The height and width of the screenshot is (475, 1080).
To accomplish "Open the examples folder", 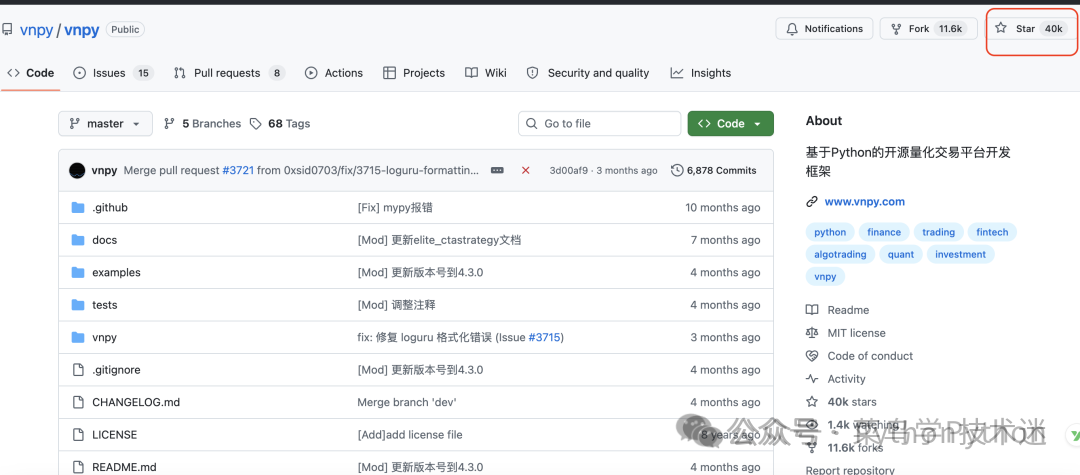I will pyautogui.click(x=116, y=273).
